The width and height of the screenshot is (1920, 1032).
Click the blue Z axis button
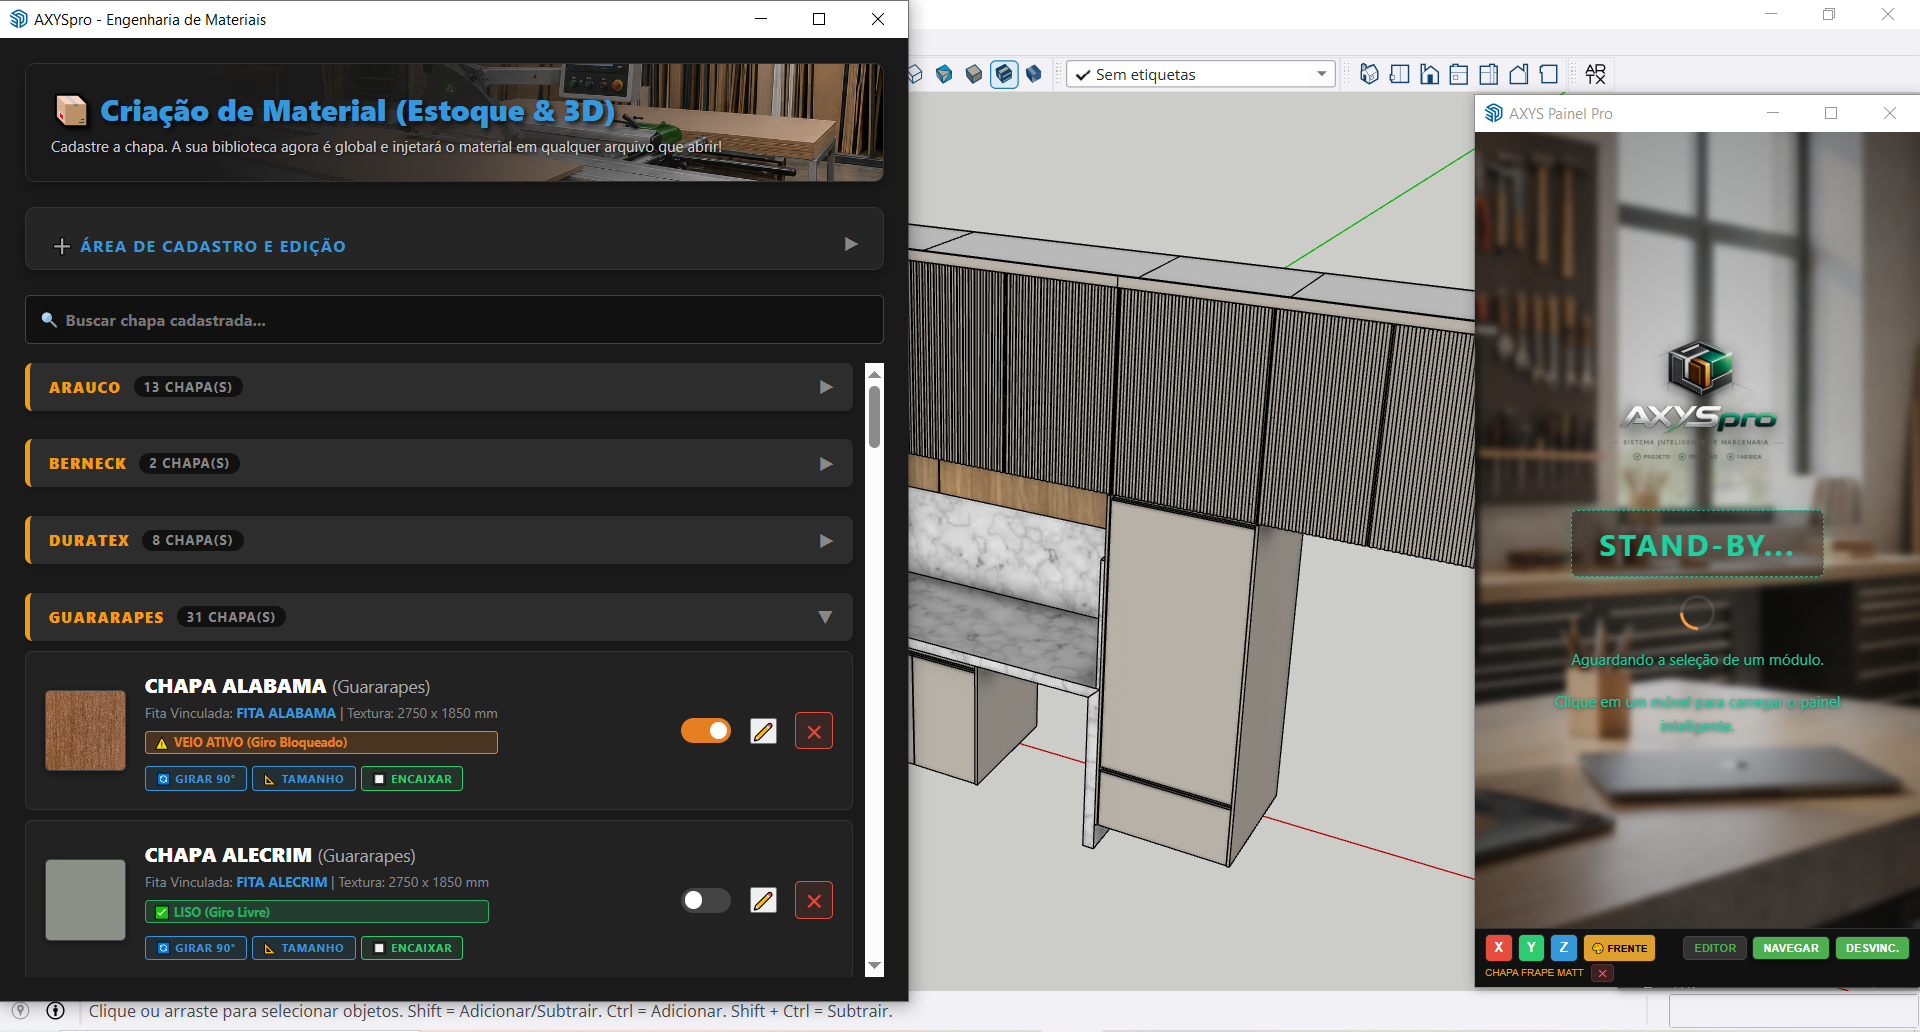click(x=1564, y=948)
